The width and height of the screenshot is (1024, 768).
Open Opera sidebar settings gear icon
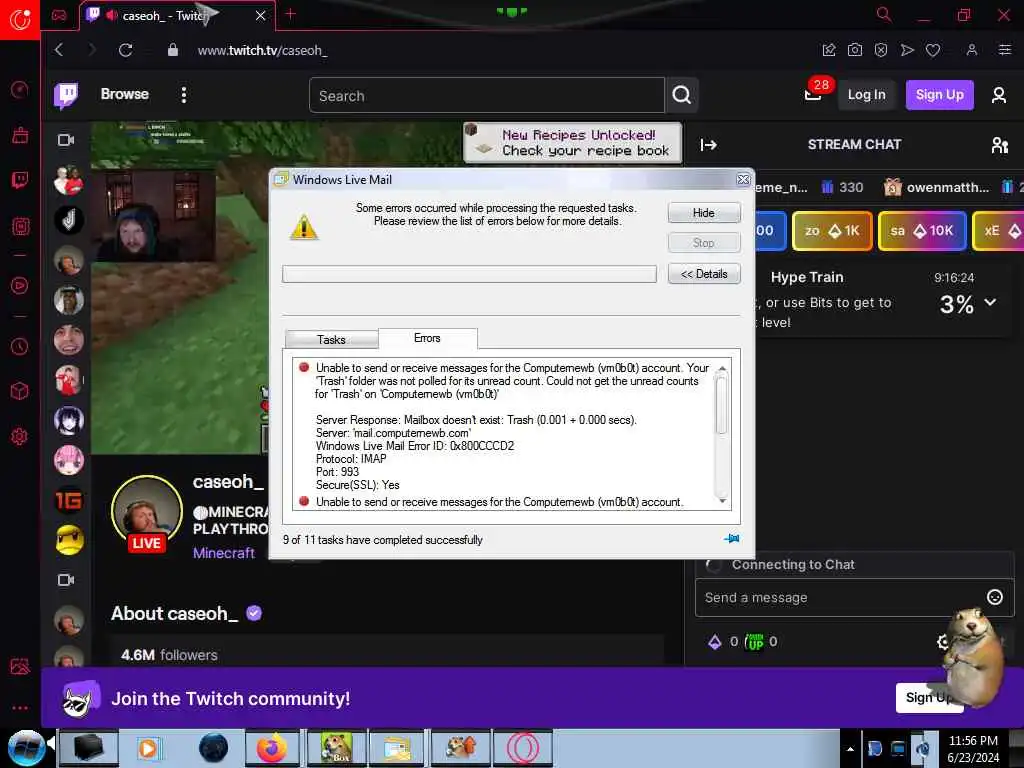20,436
